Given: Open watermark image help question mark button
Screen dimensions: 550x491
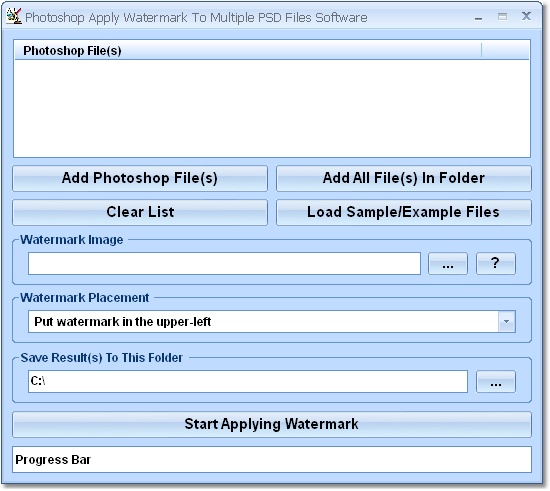Looking at the screenshot, I should (x=495, y=263).
